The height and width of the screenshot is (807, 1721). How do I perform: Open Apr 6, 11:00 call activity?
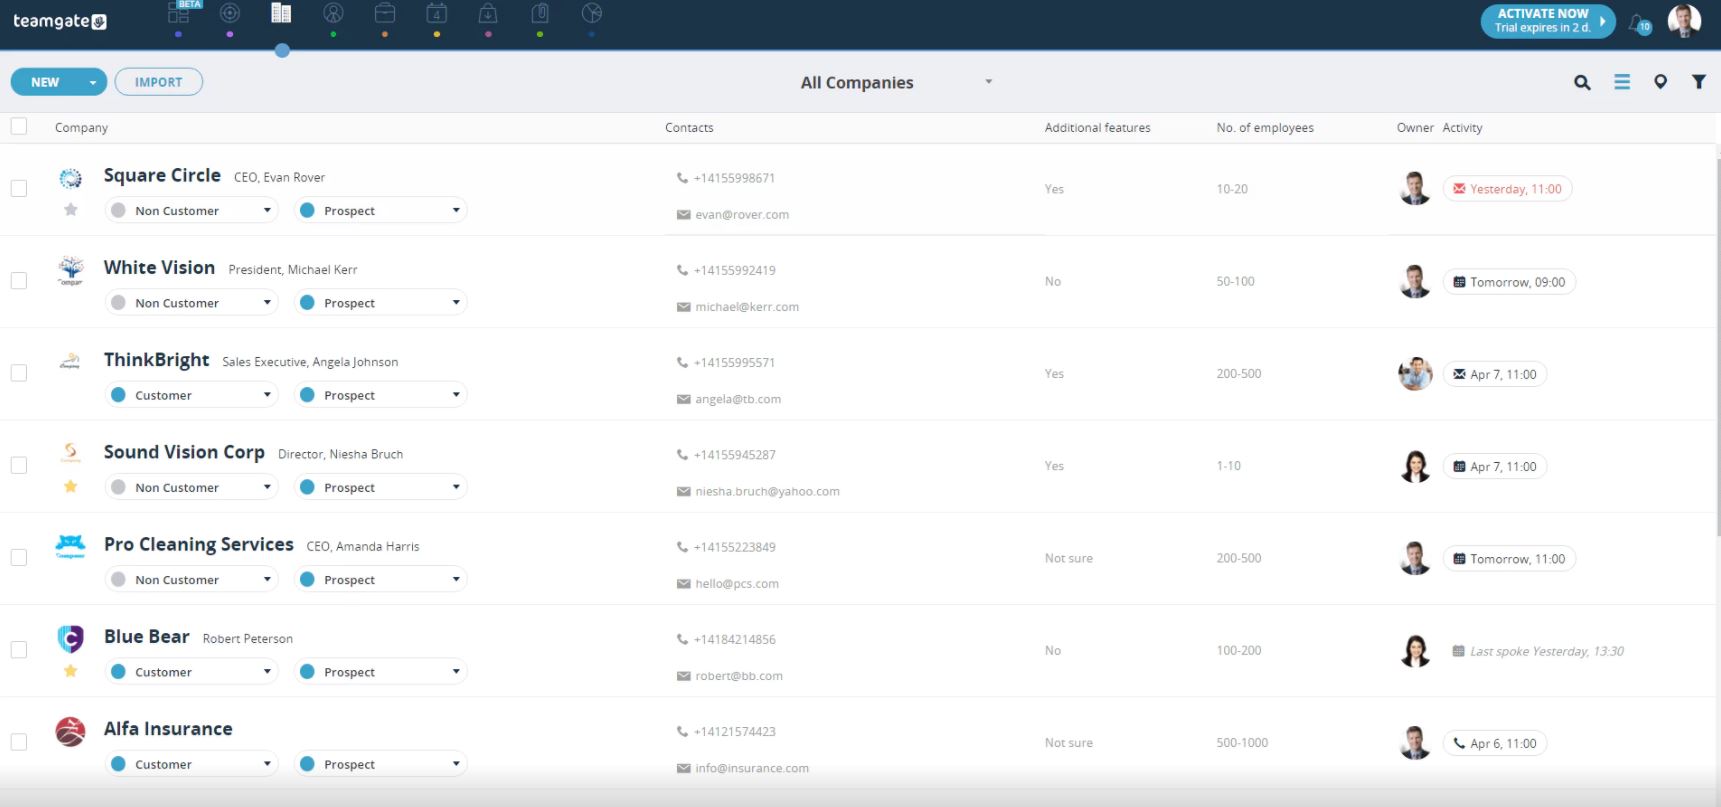pos(1495,743)
